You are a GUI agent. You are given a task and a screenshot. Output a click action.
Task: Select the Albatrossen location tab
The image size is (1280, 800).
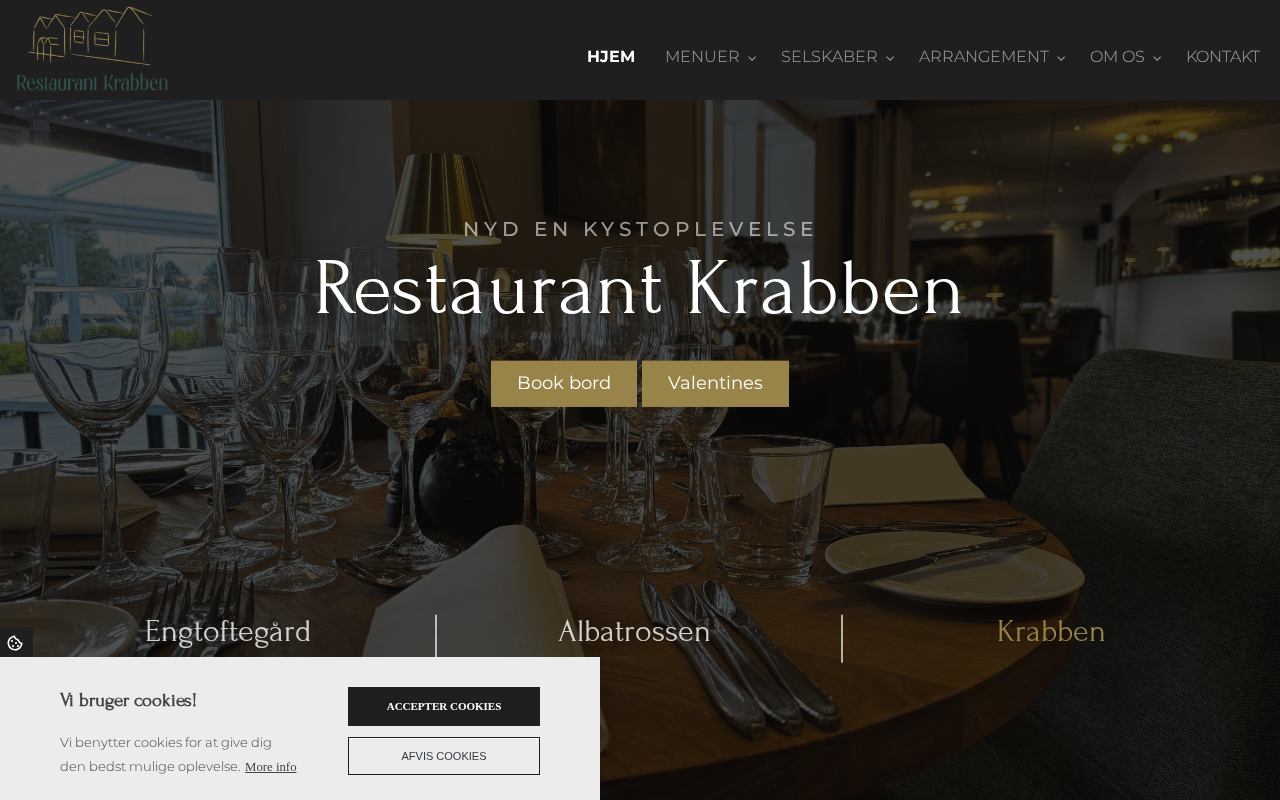point(634,632)
